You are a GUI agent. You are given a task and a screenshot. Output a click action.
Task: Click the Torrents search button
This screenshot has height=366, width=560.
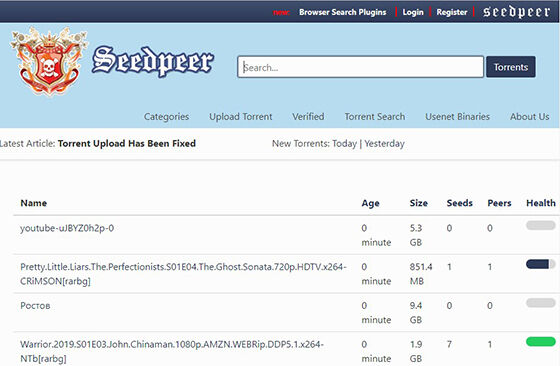point(511,67)
